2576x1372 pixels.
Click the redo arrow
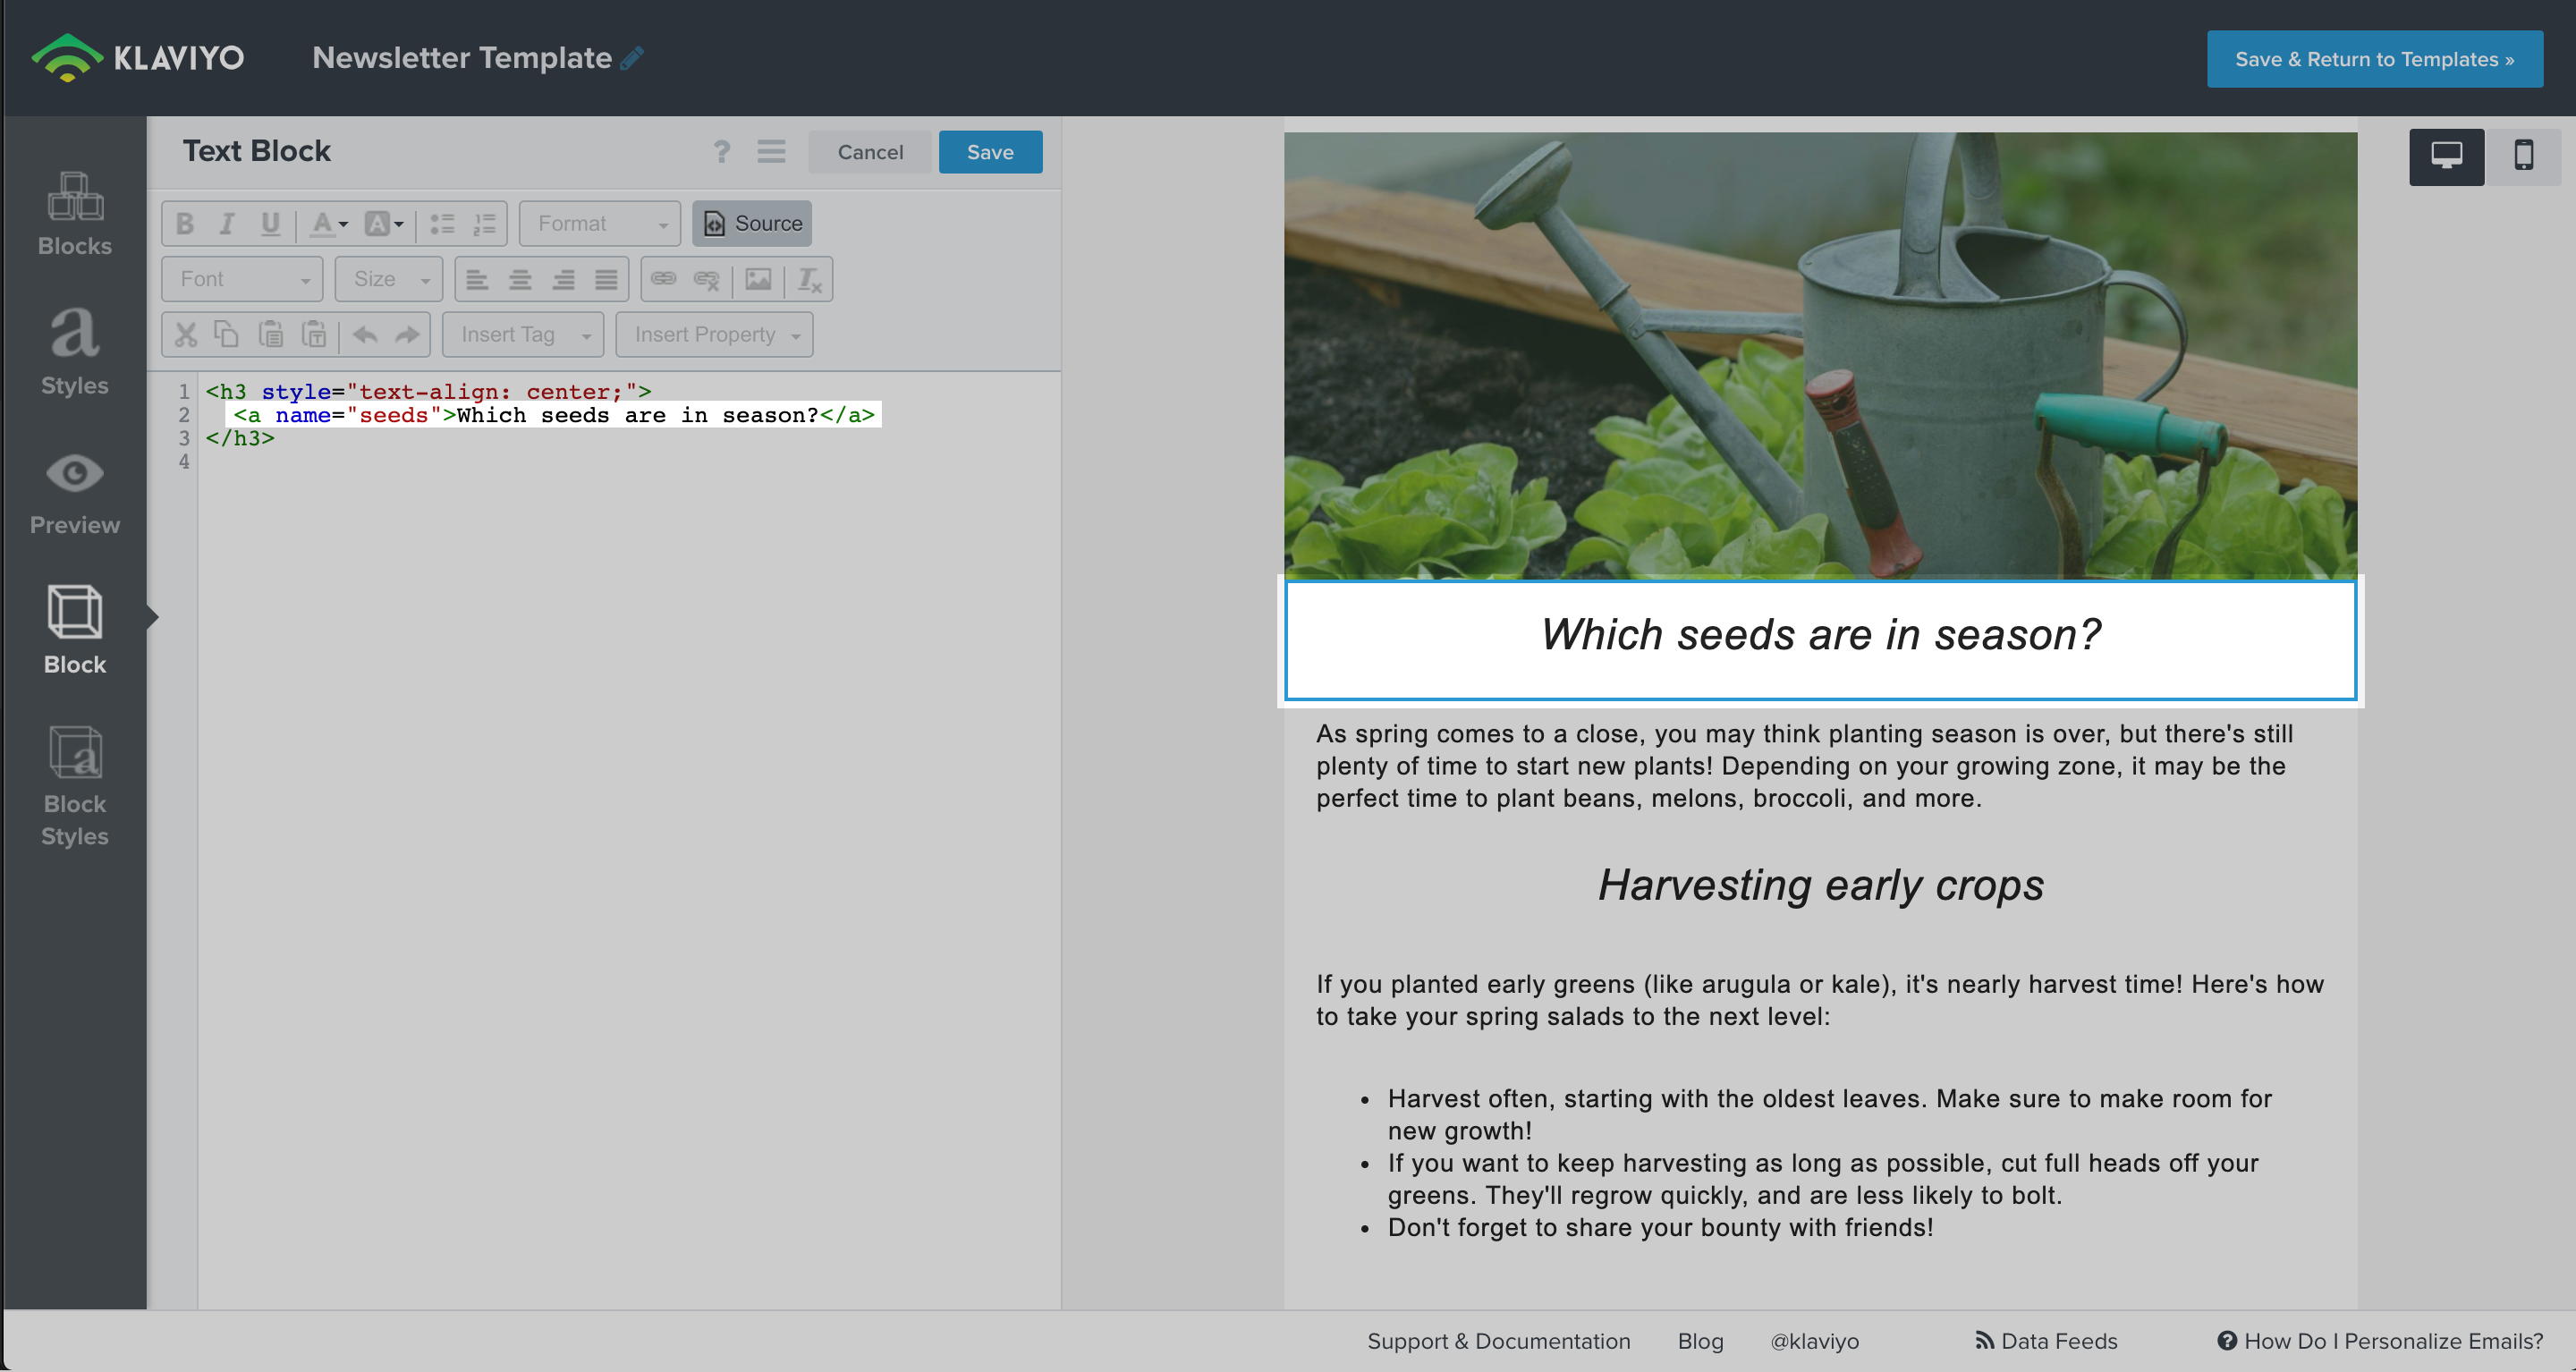pyautogui.click(x=407, y=334)
